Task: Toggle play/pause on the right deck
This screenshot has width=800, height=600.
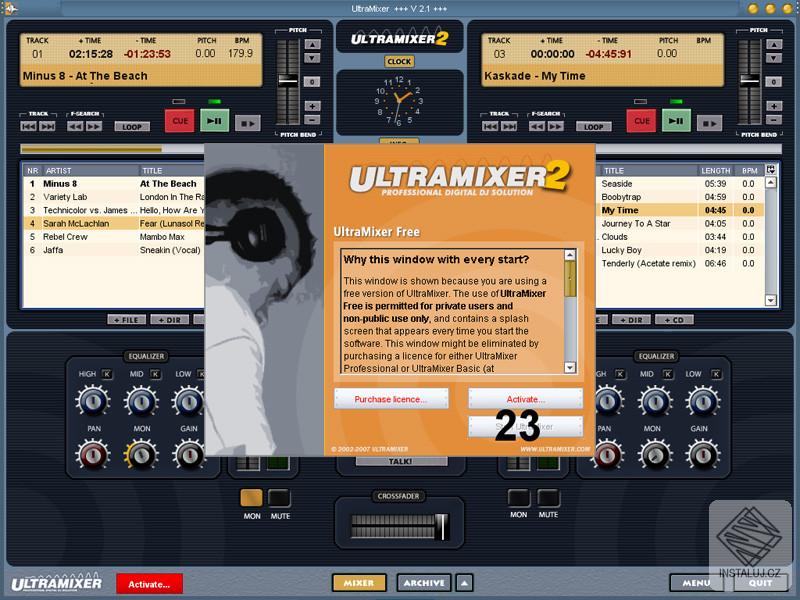Action: pyautogui.click(x=676, y=121)
